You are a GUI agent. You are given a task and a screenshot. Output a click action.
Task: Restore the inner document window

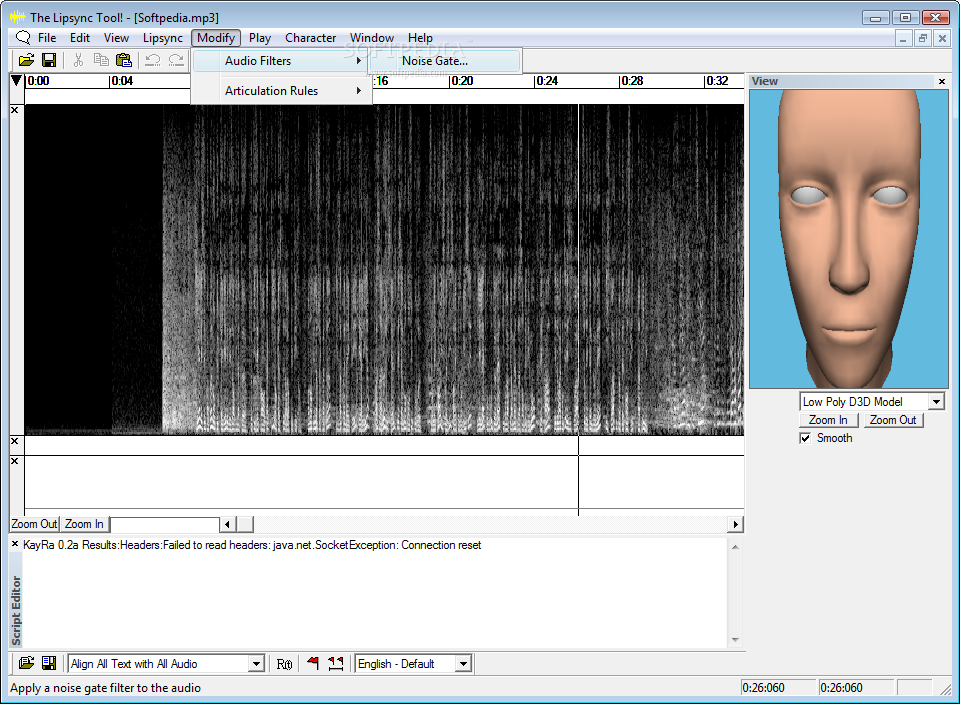pyautogui.click(x=923, y=39)
